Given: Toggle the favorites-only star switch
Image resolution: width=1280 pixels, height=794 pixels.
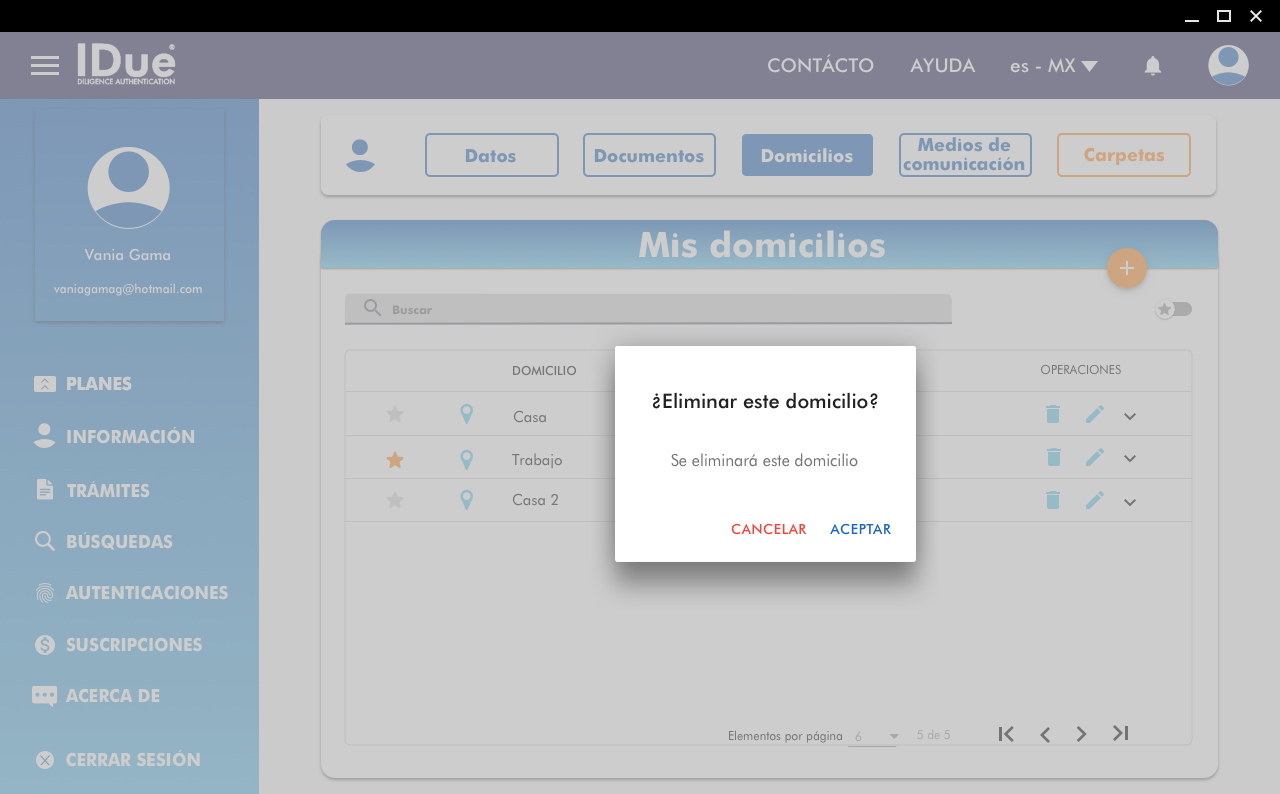Looking at the screenshot, I should tap(1174, 309).
